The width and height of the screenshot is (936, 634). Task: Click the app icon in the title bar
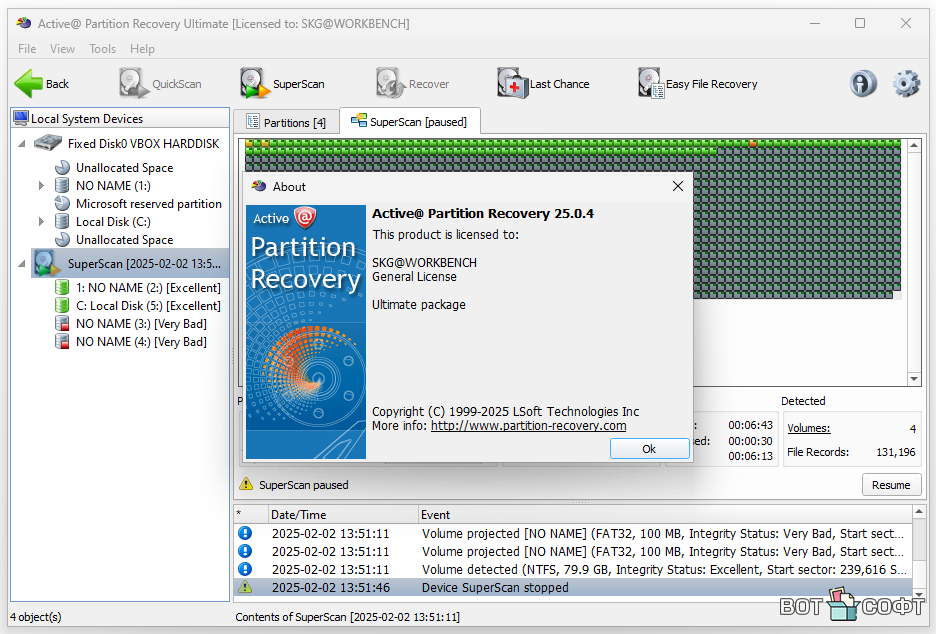coord(24,23)
